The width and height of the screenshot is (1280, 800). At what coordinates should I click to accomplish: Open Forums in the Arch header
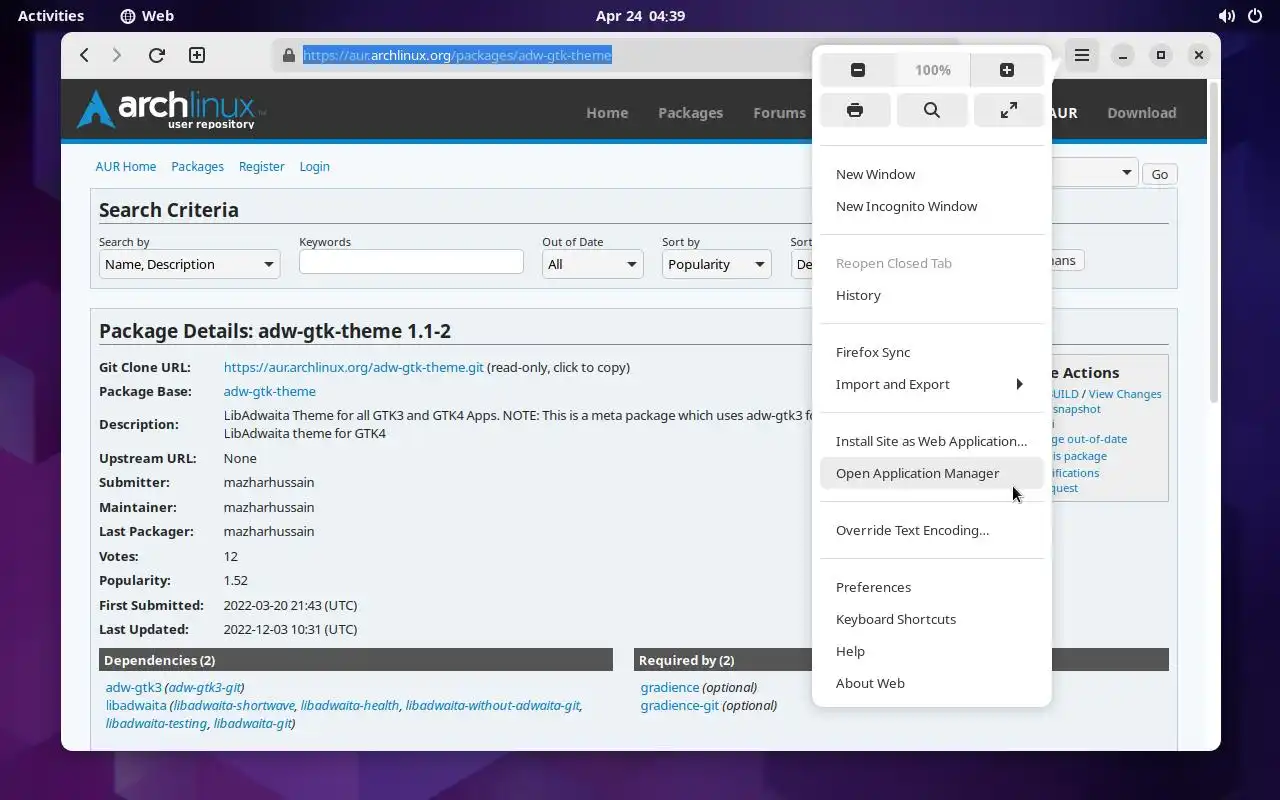(779, 113)
